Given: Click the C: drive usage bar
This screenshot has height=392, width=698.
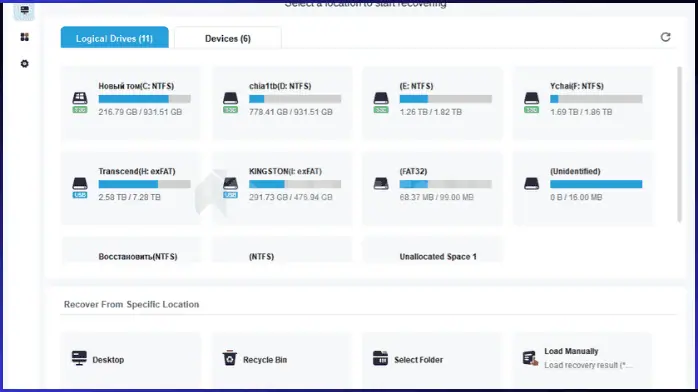Looking at the screenshot, I should [144, 99].
